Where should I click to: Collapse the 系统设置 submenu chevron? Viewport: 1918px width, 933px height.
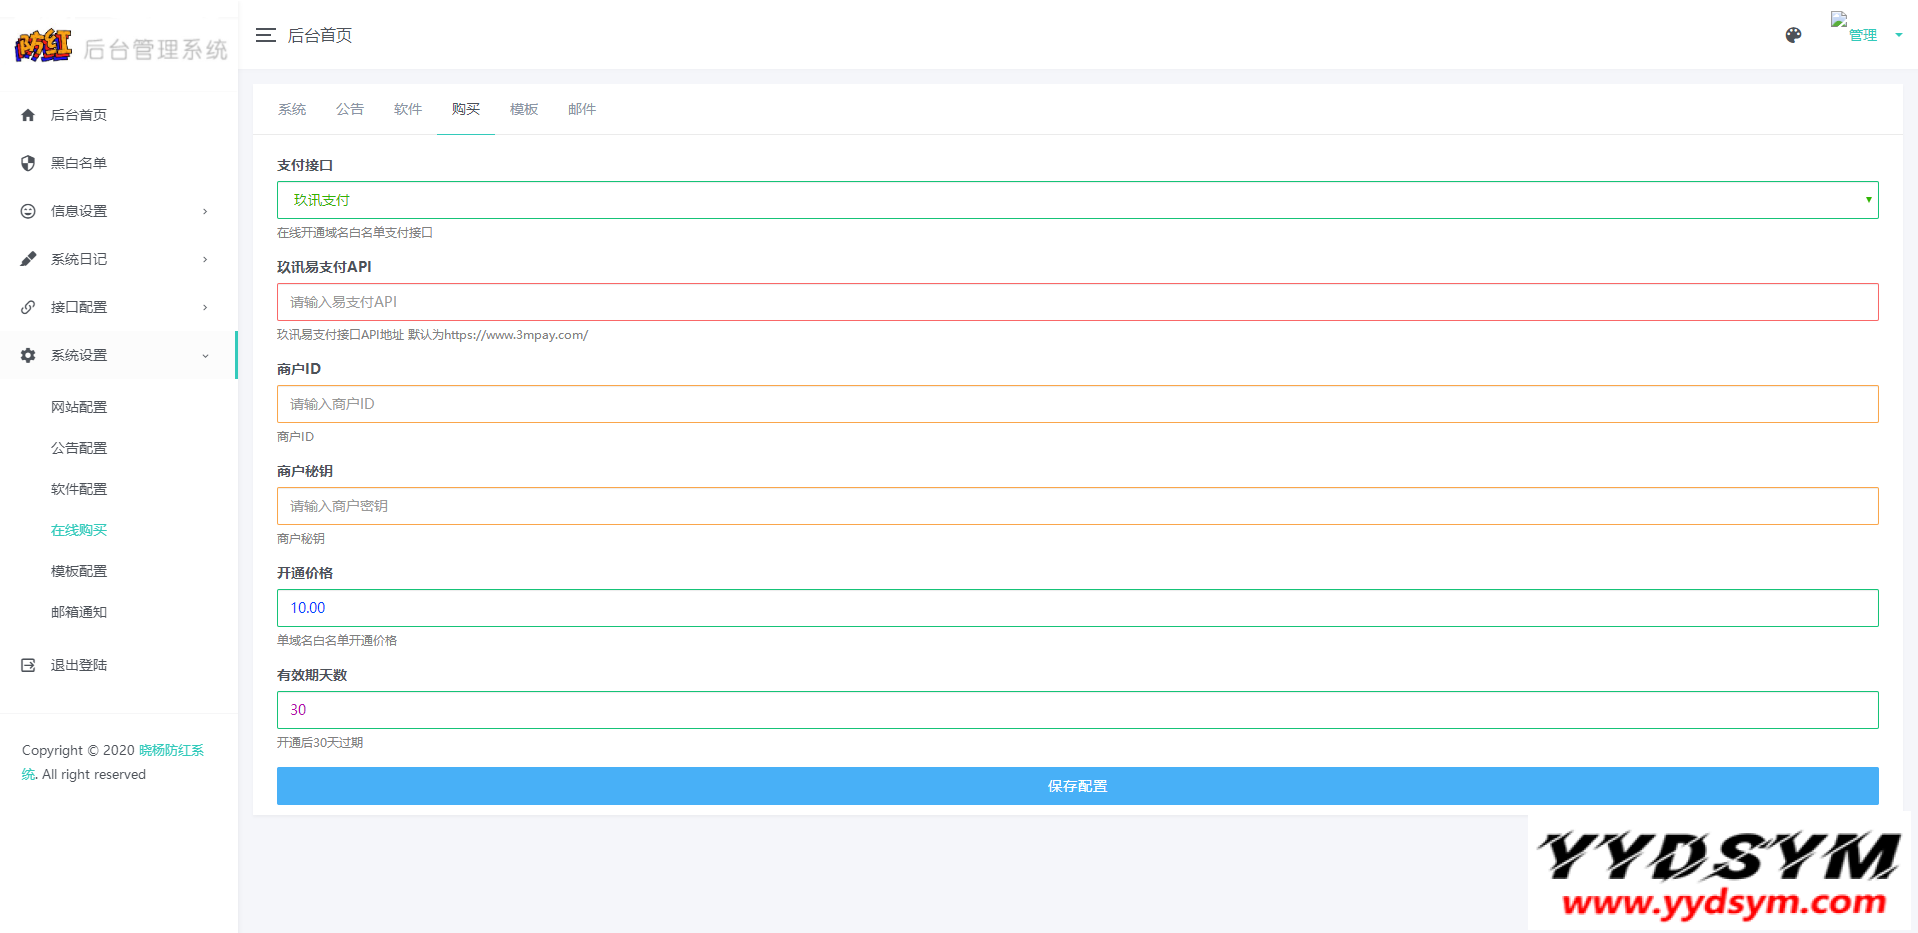(x=205, y=355)
